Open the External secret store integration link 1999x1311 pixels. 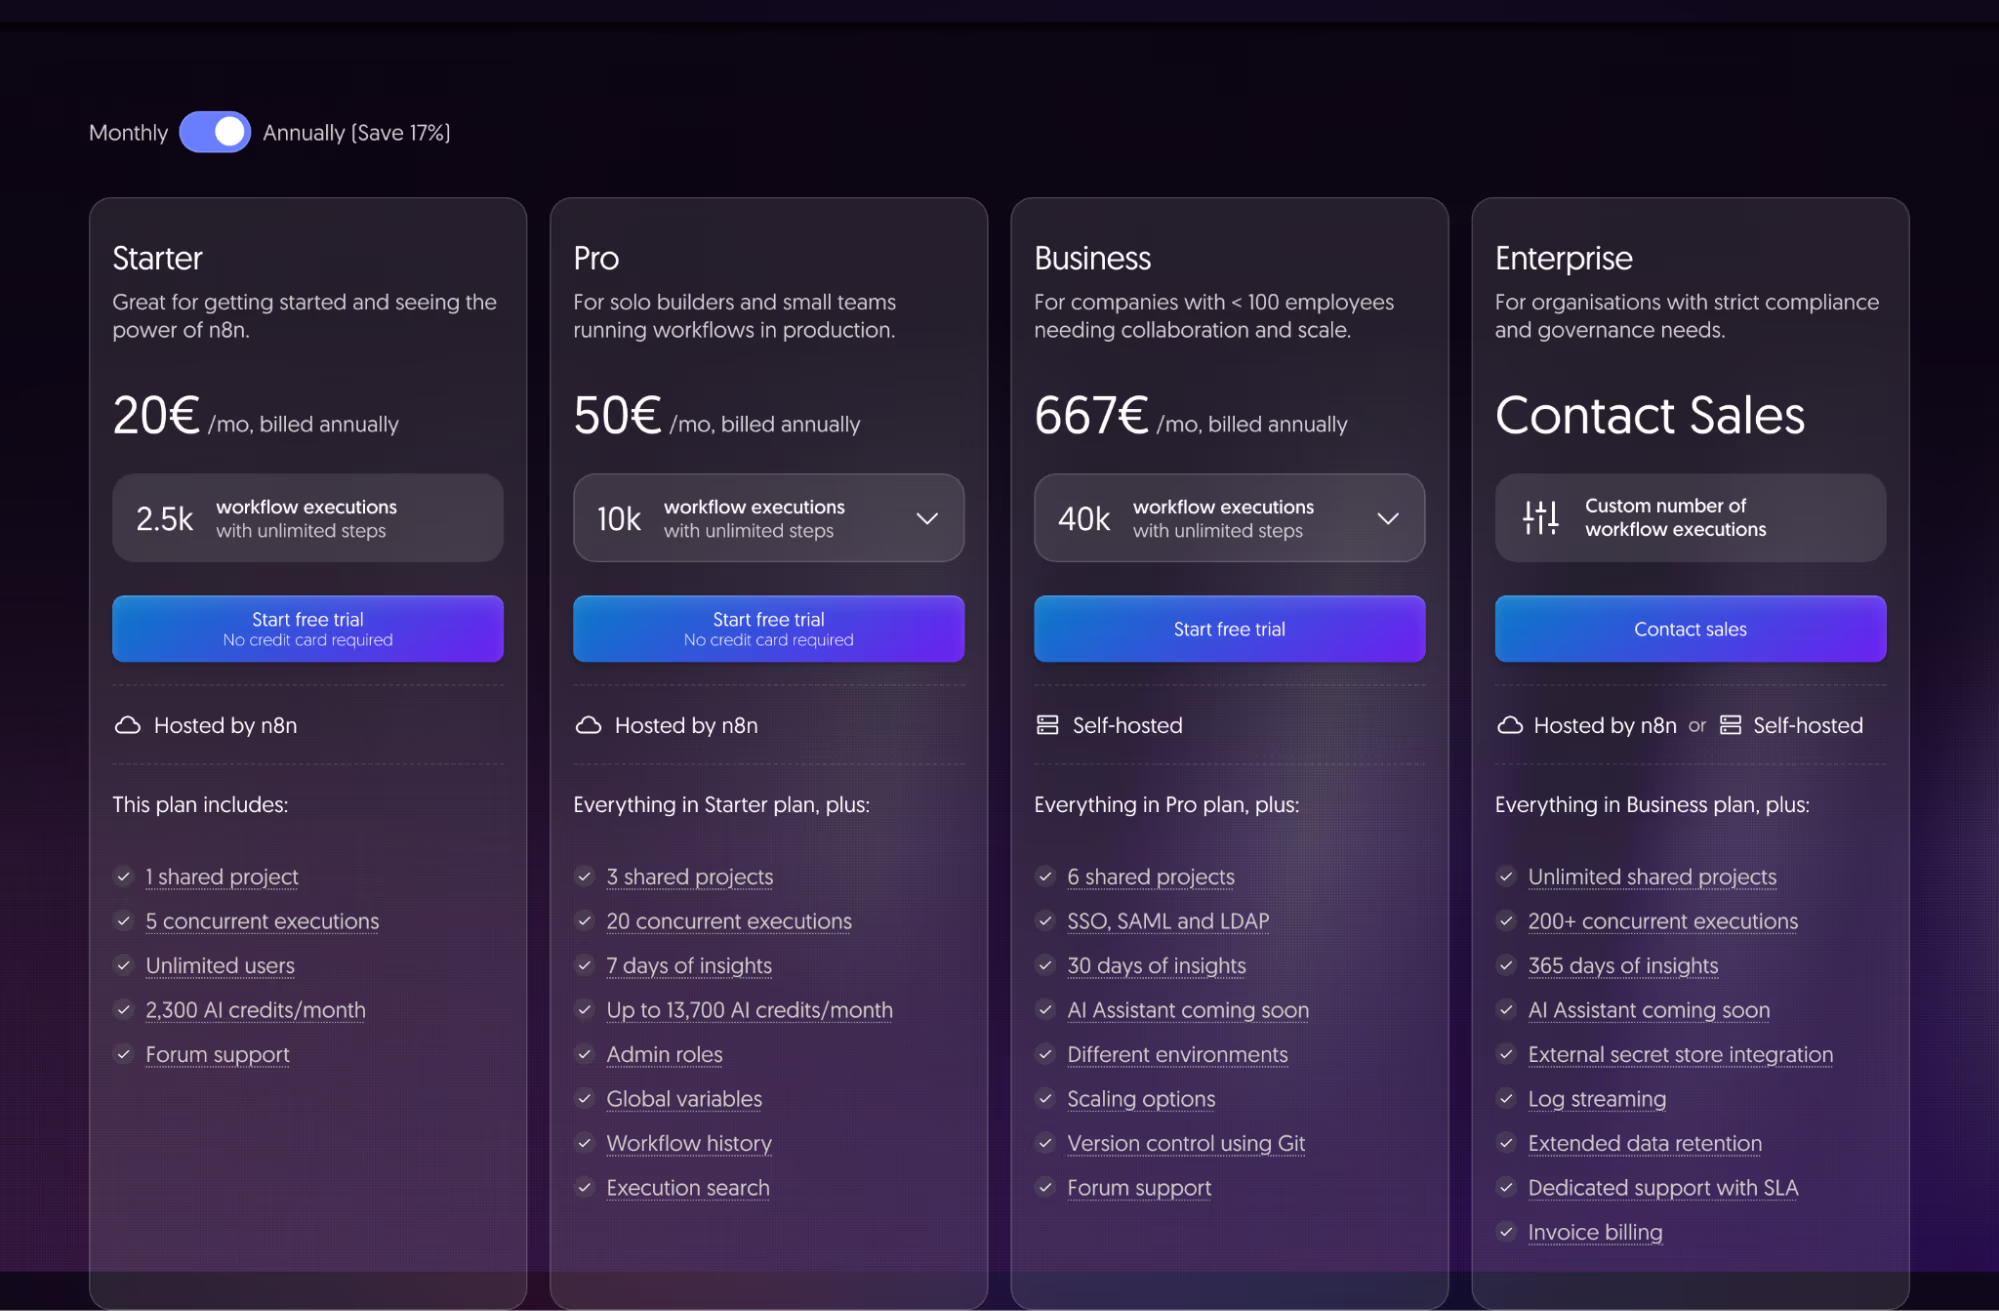click(1681, 1055)
